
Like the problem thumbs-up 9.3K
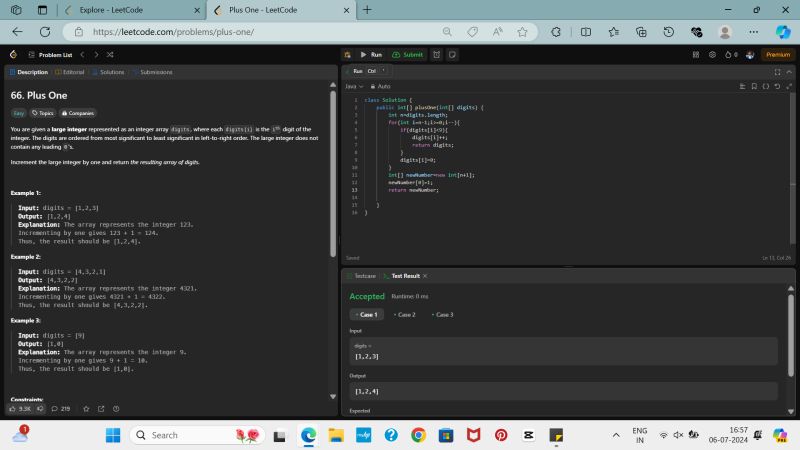coord(20,409)
